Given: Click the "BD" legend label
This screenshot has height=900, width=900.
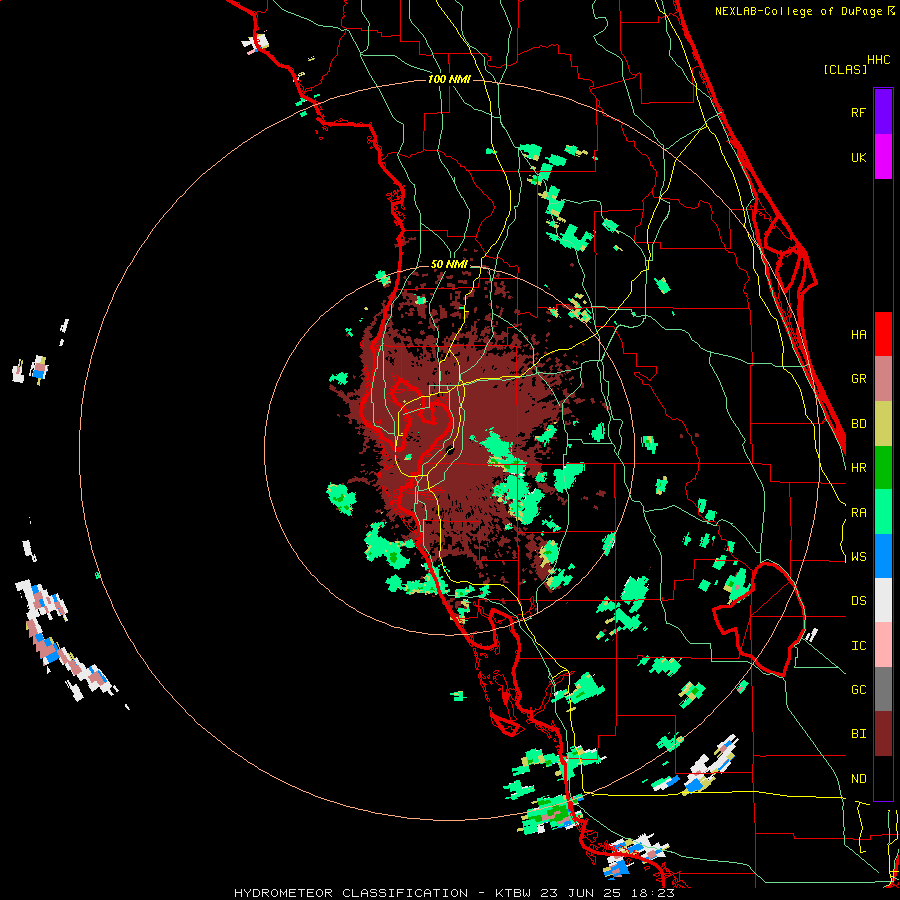Looking at the screenshot, I should click(858, 424).
